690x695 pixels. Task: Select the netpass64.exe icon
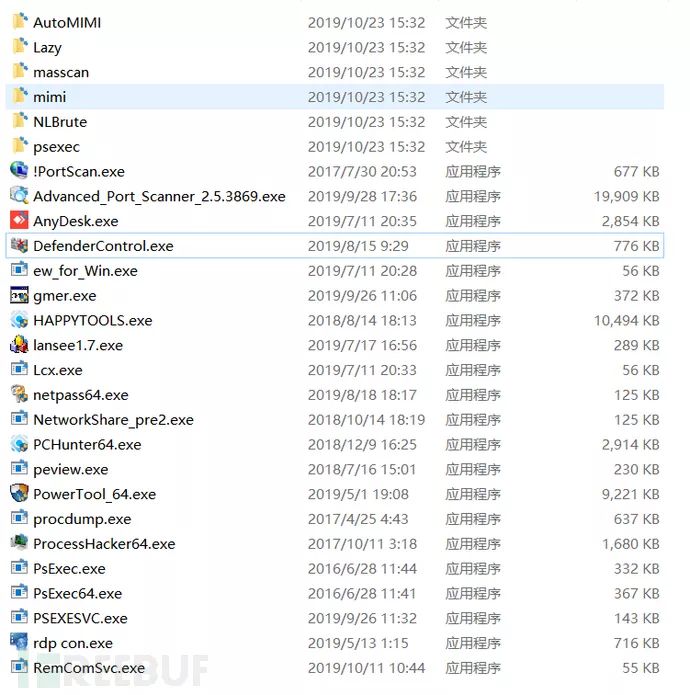coord(19,394)
